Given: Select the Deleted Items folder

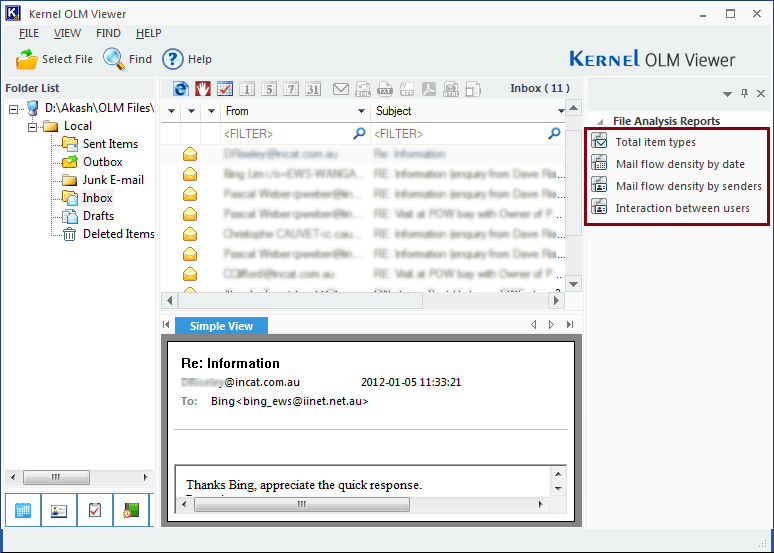Looking at the screenshot, I should point(118,234).
